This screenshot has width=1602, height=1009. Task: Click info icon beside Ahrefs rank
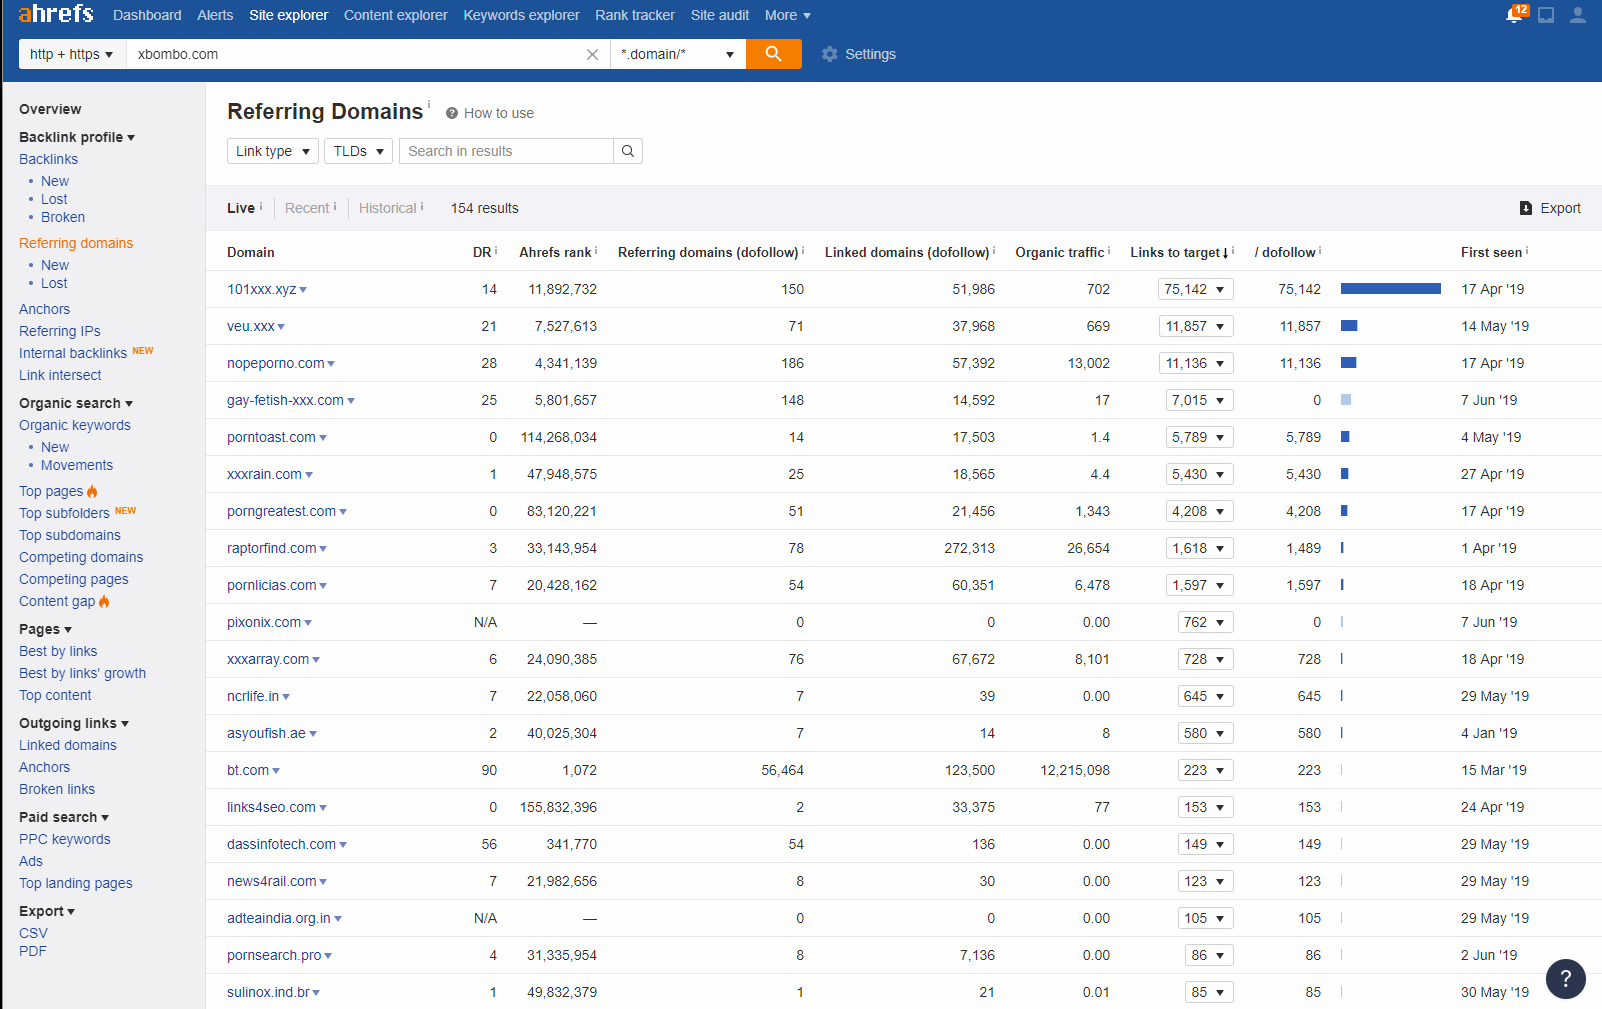(596, 250)
